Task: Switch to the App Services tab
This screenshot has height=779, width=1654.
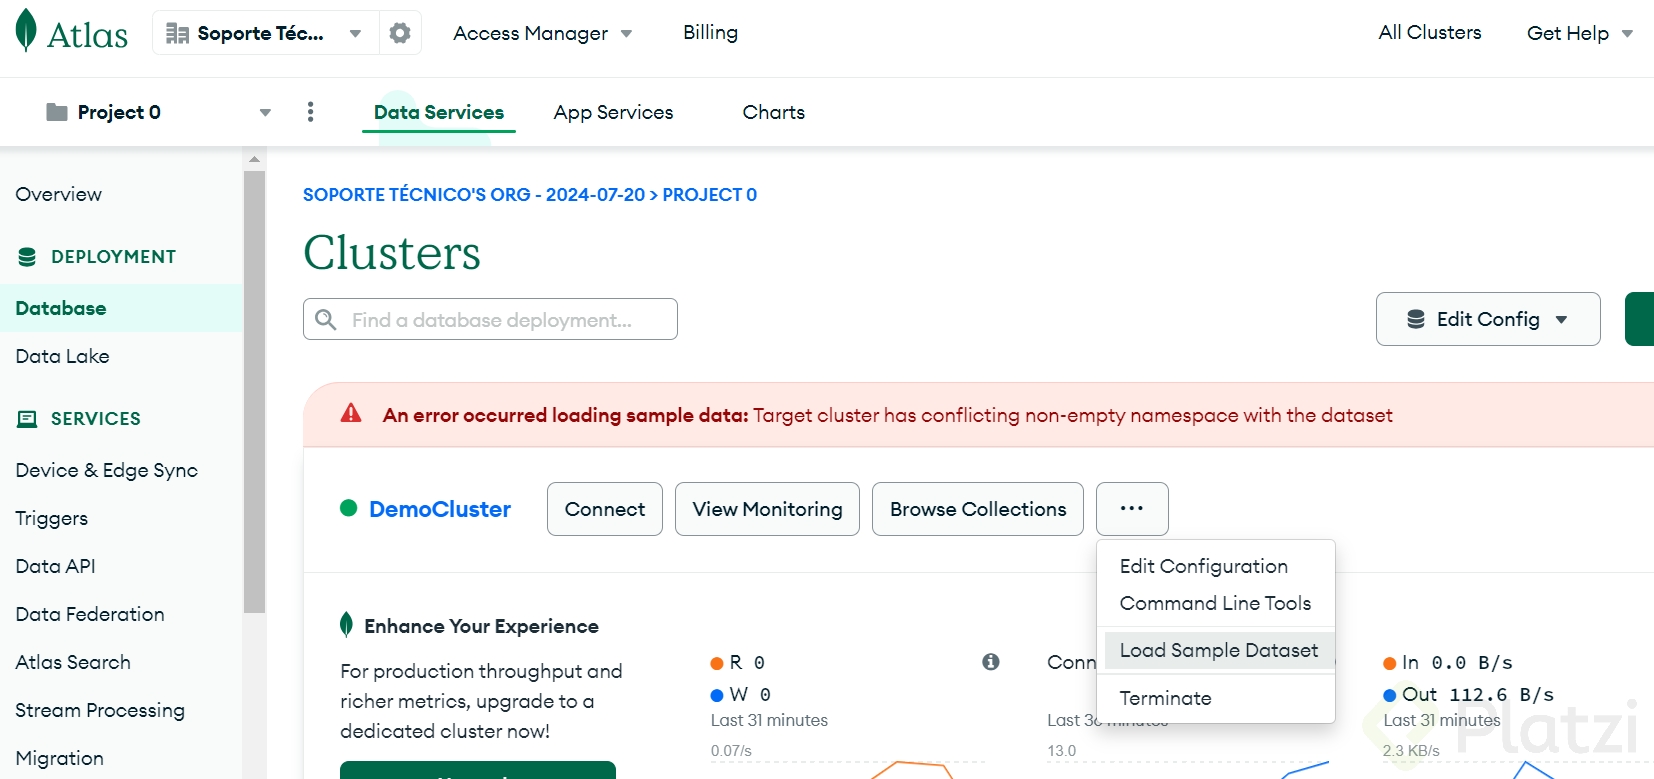Action: click(x=613, y=112)
